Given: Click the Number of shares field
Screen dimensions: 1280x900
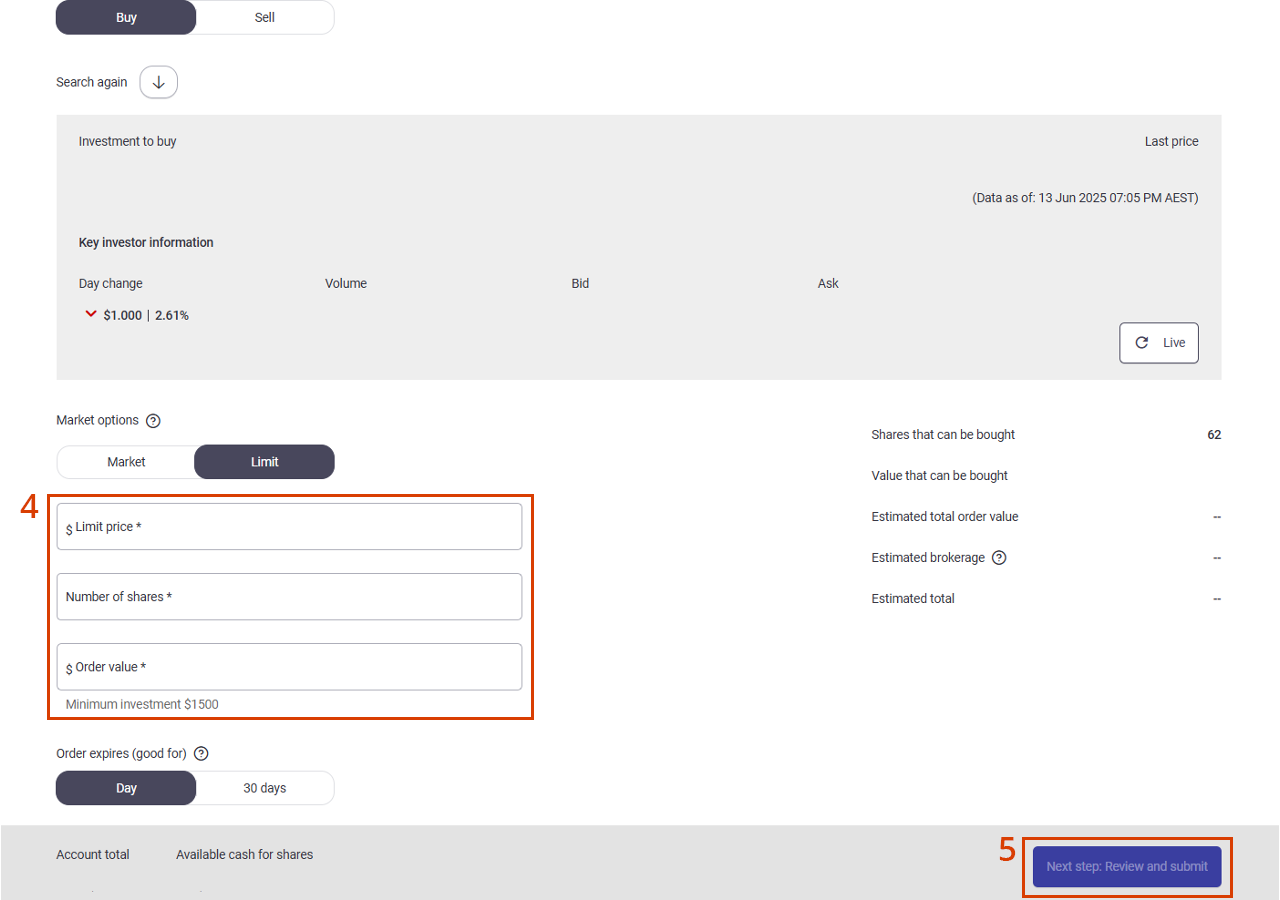Looking at the screenshot, I should 289,597.
